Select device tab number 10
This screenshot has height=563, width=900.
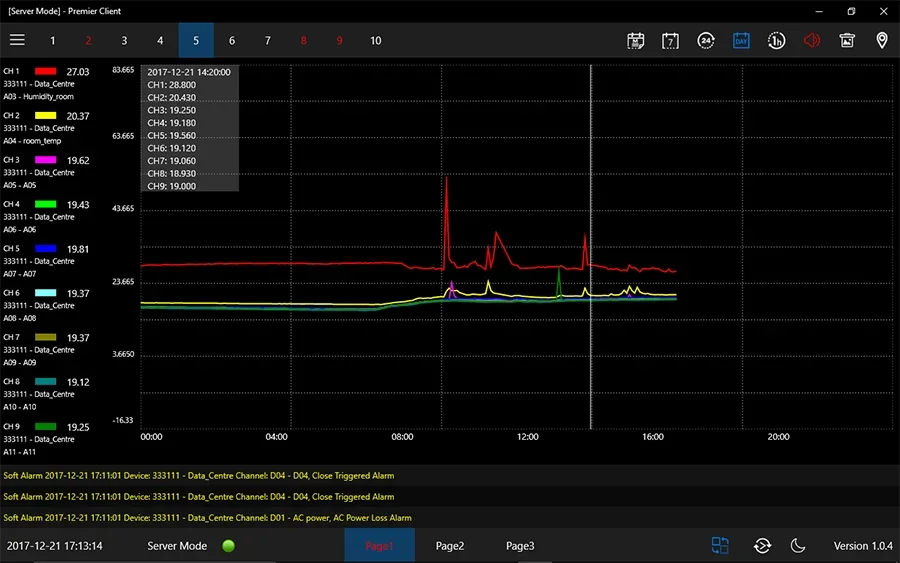pyautogui.click(x=375, y=41)
